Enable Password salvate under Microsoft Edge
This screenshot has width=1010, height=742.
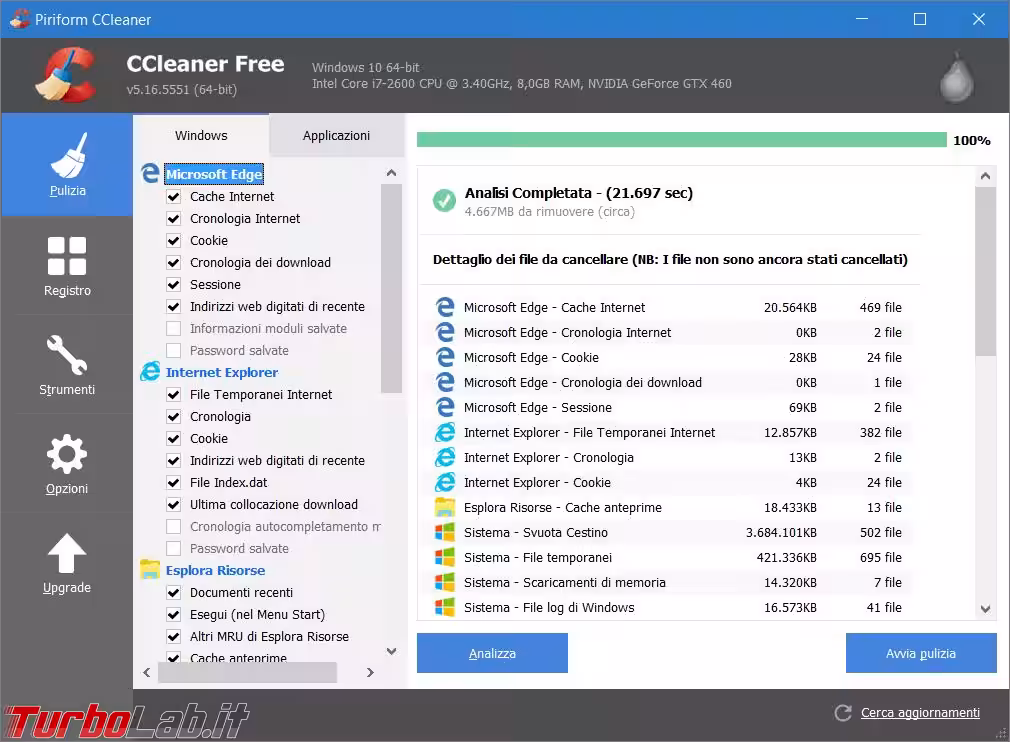coord(174,351)
